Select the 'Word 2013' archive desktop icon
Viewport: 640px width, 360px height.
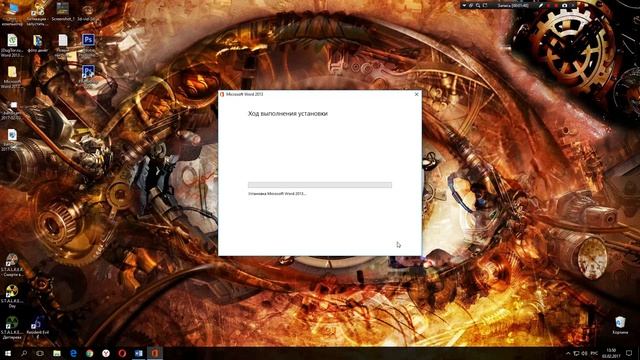12,45
